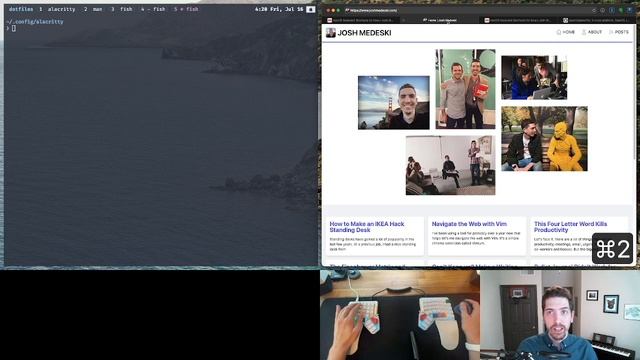The width and height of the screenshot is (640, 360).
Task: Open the photo of a presenter standing indoors
Action: pos(450,165)
